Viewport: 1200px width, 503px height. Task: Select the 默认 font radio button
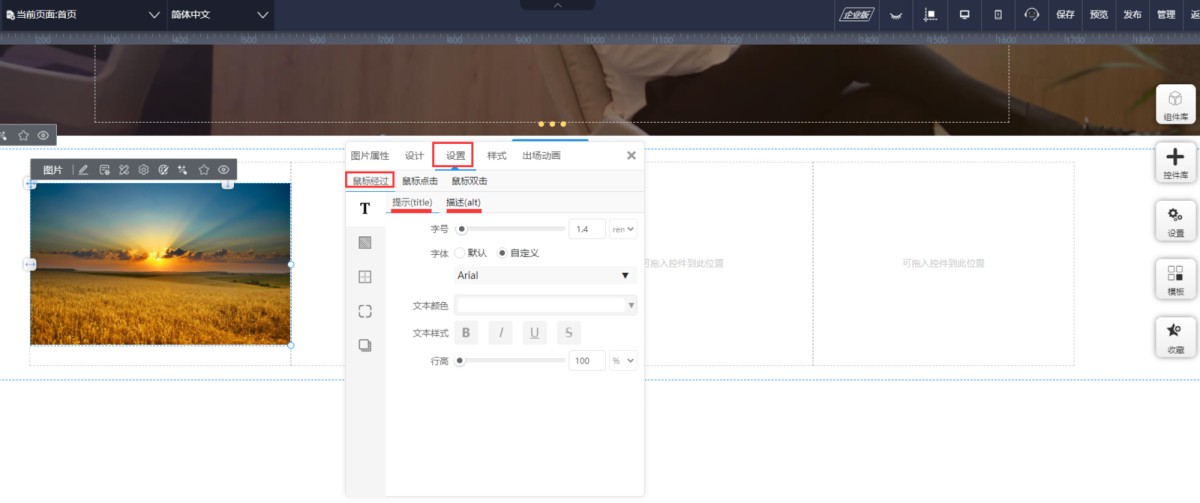coord(460,253)
